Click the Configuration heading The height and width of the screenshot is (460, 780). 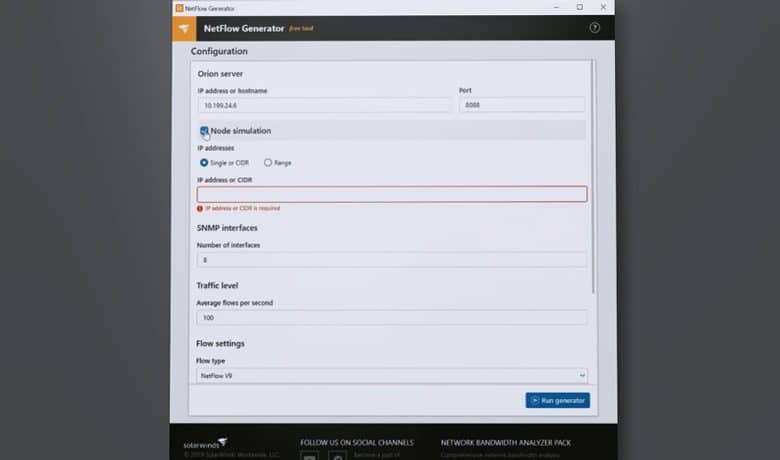(x=219, y=51)
